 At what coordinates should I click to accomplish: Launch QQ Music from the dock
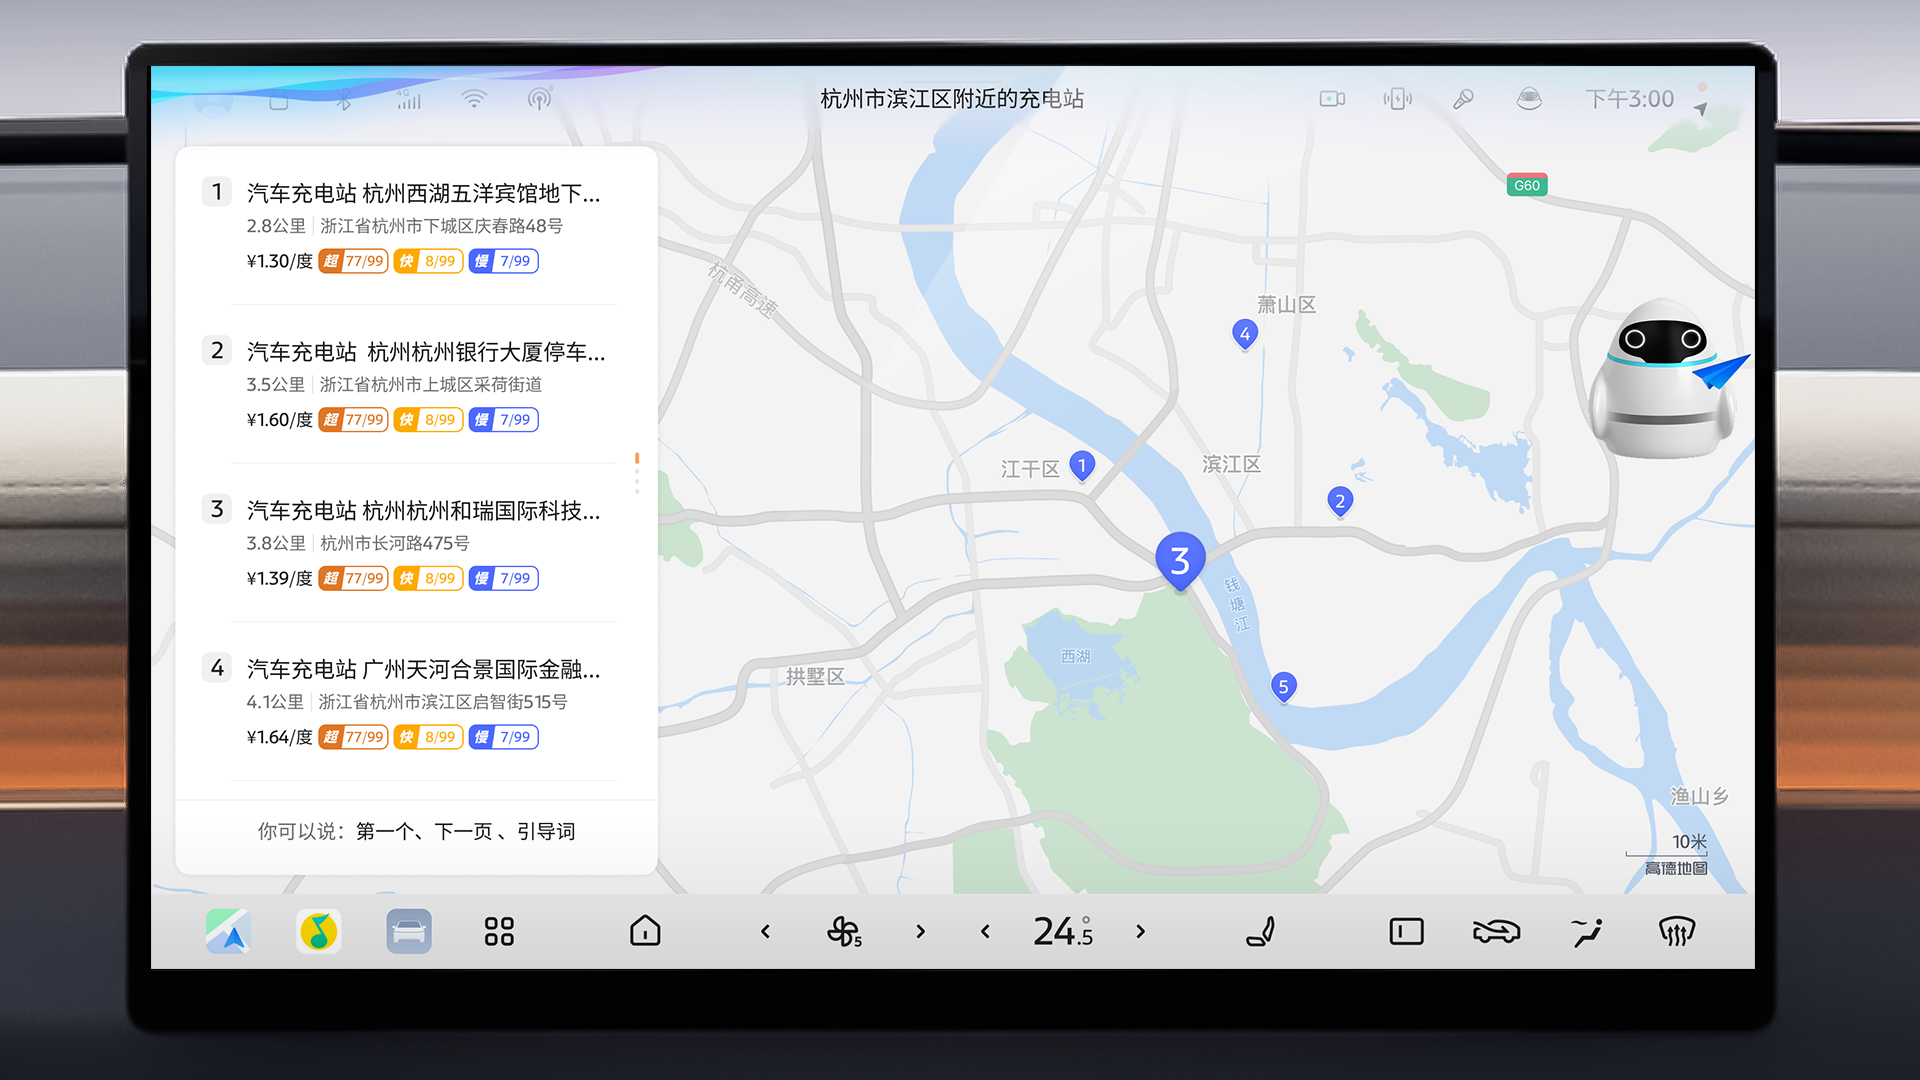pyautogui.click(x=319, y=931)
